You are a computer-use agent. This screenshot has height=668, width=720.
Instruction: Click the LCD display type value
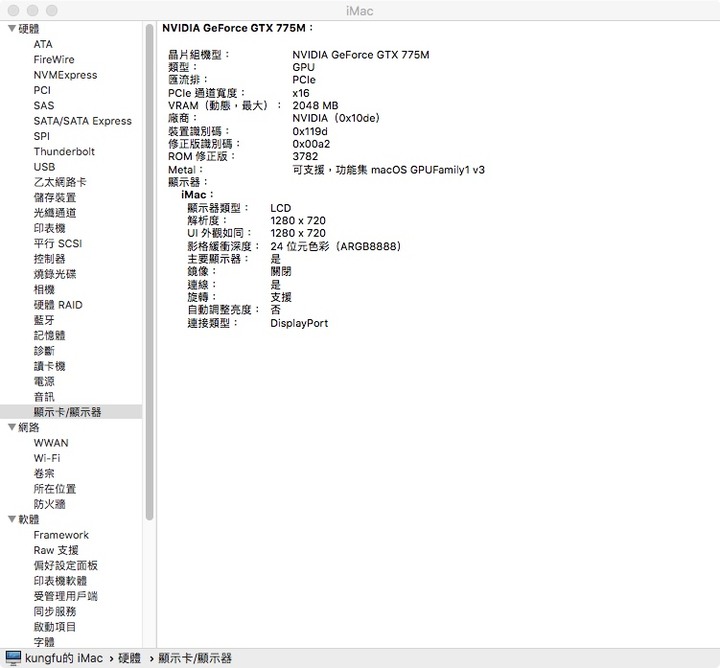click(x=281, y=208)
